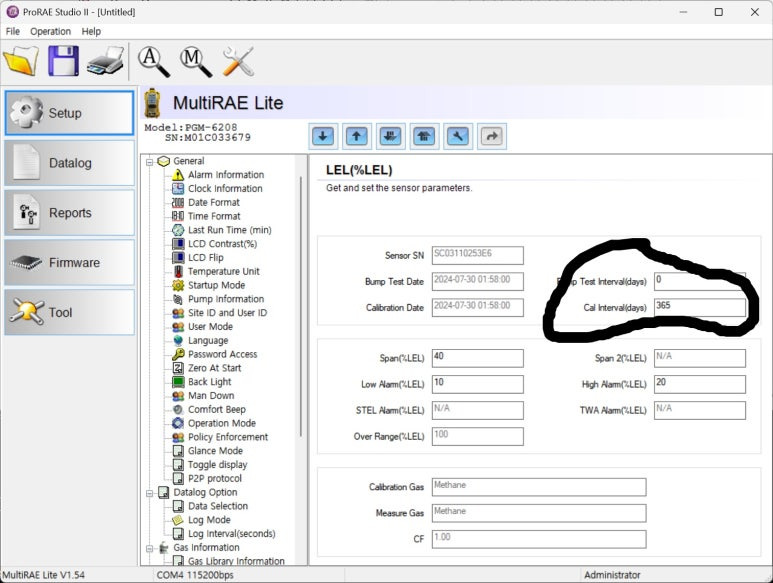Click the curved-arrow exit button

(492, 136)
